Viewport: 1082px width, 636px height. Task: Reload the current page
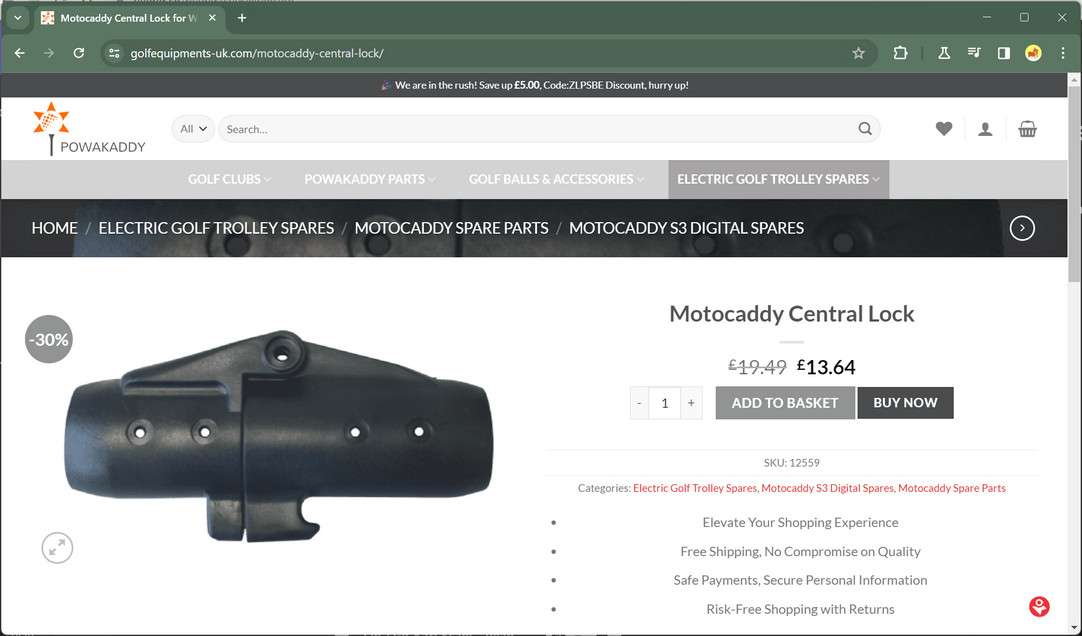coord(79,53)
